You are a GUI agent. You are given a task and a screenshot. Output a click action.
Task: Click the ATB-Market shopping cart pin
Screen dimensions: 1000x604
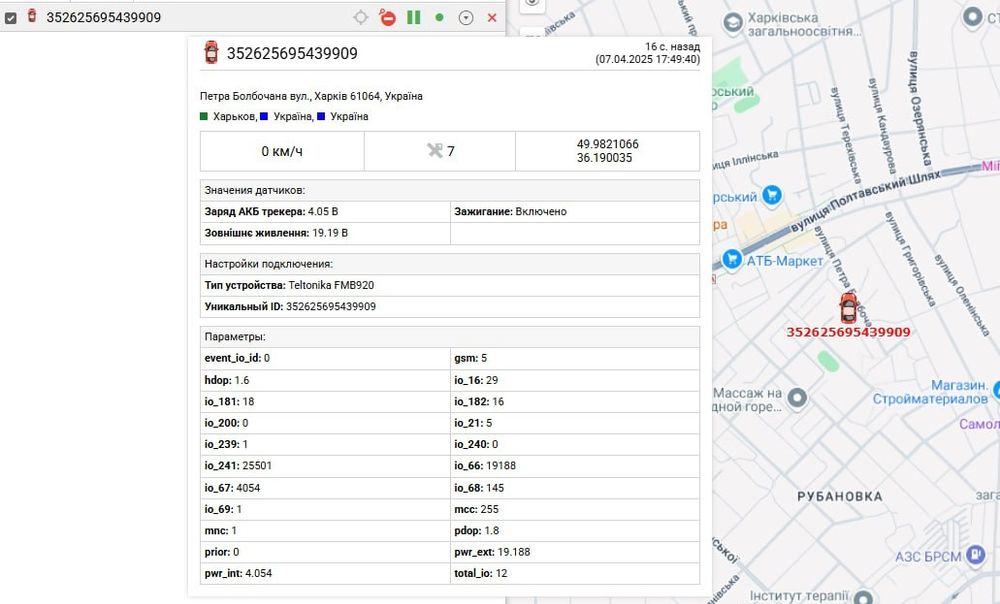coord(731,259)
